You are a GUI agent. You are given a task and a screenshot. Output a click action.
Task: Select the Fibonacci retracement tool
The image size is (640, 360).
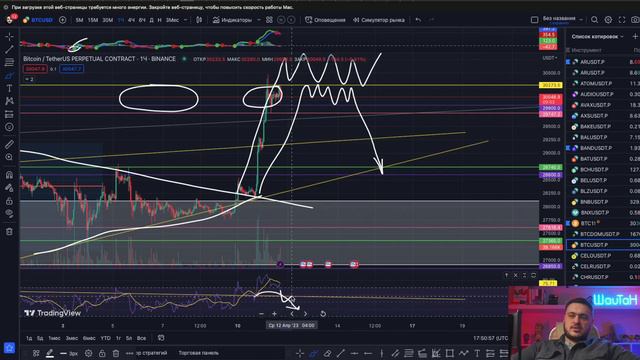(x=9, y=62)
